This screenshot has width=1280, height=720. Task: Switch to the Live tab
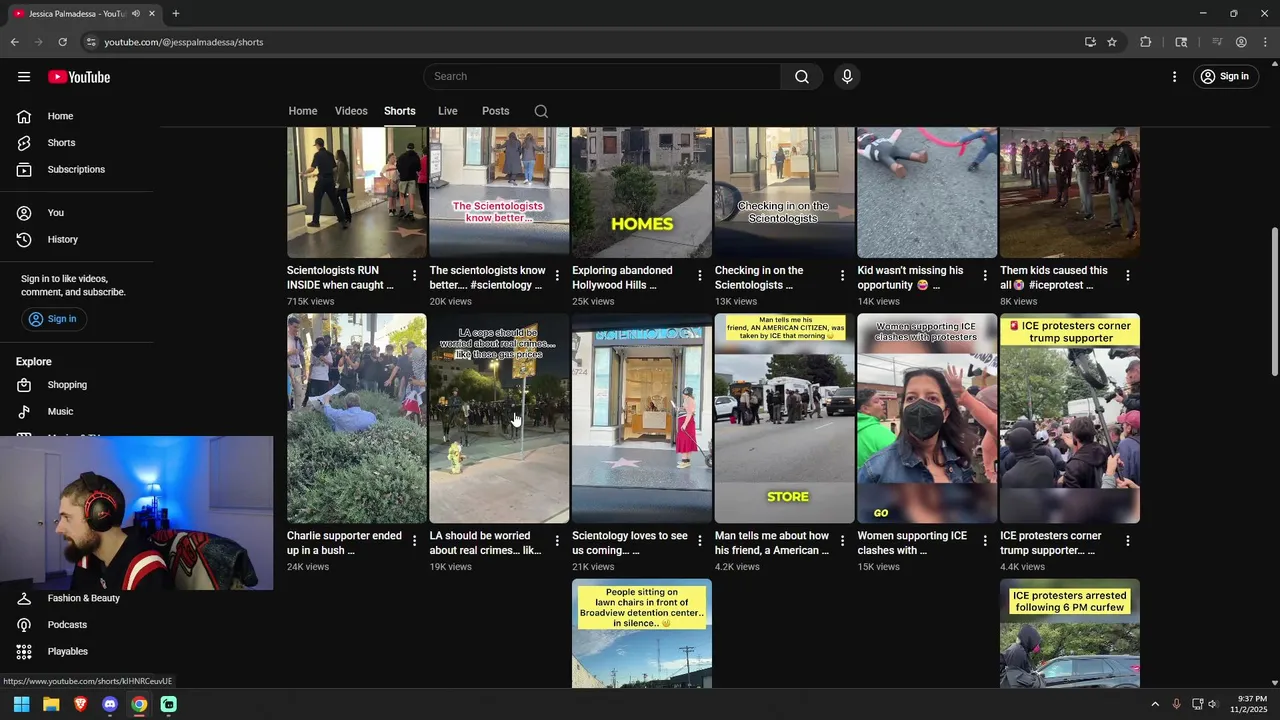[447, 111]
